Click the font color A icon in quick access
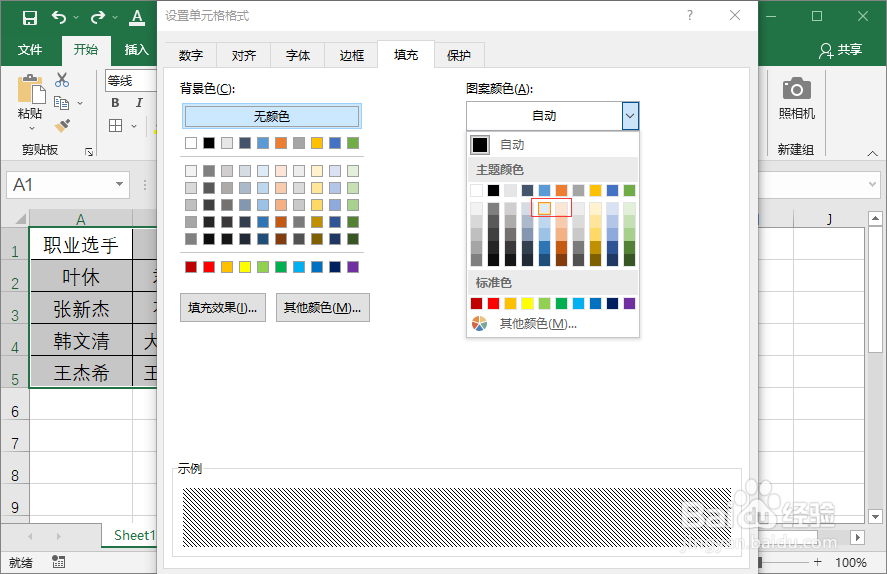 [137, 18]
